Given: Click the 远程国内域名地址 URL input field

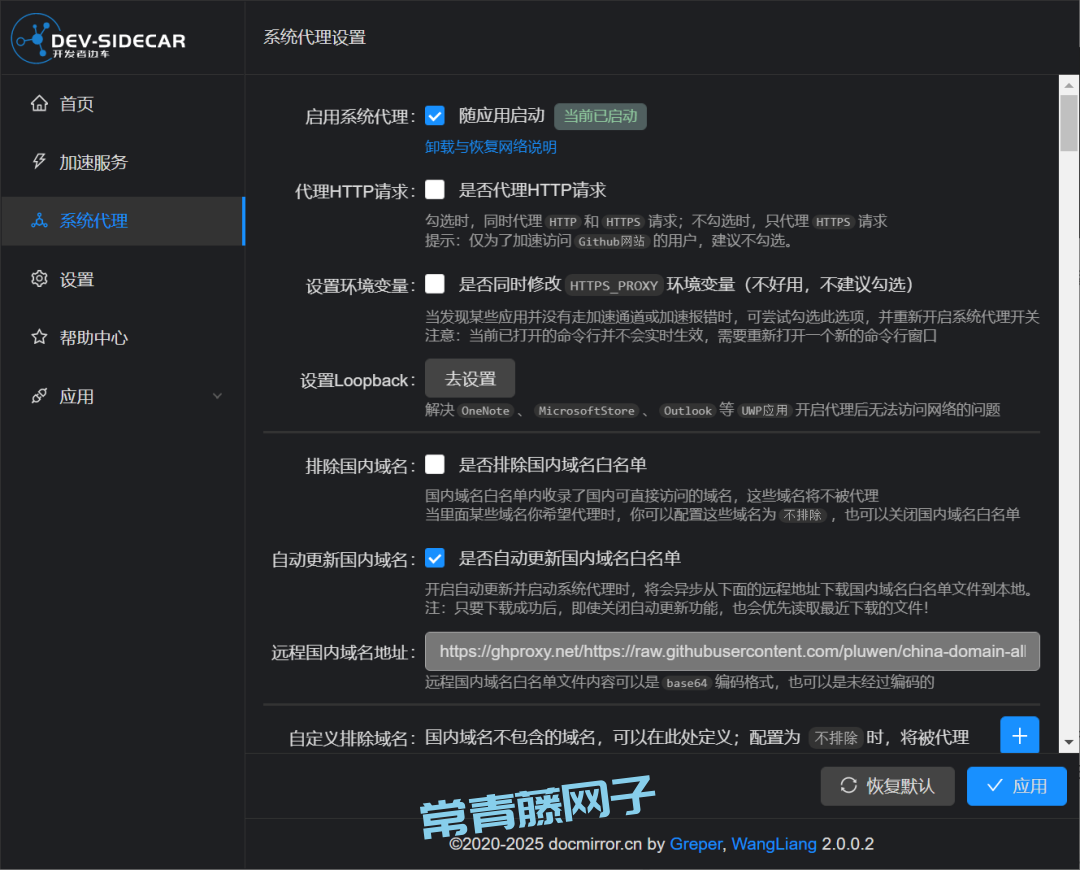Looking at the screenshot, I should click(x=732, y=651).
